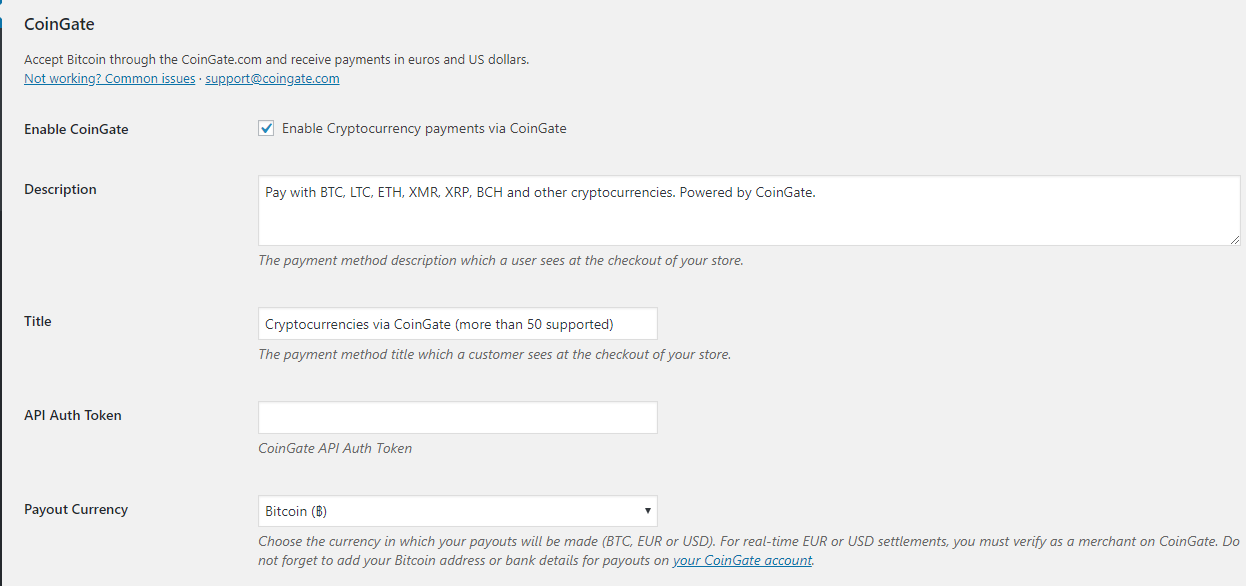Screen dimensions: 1246x586
Task: Click the "Payout Currency" field label
Action: [76, 509]
